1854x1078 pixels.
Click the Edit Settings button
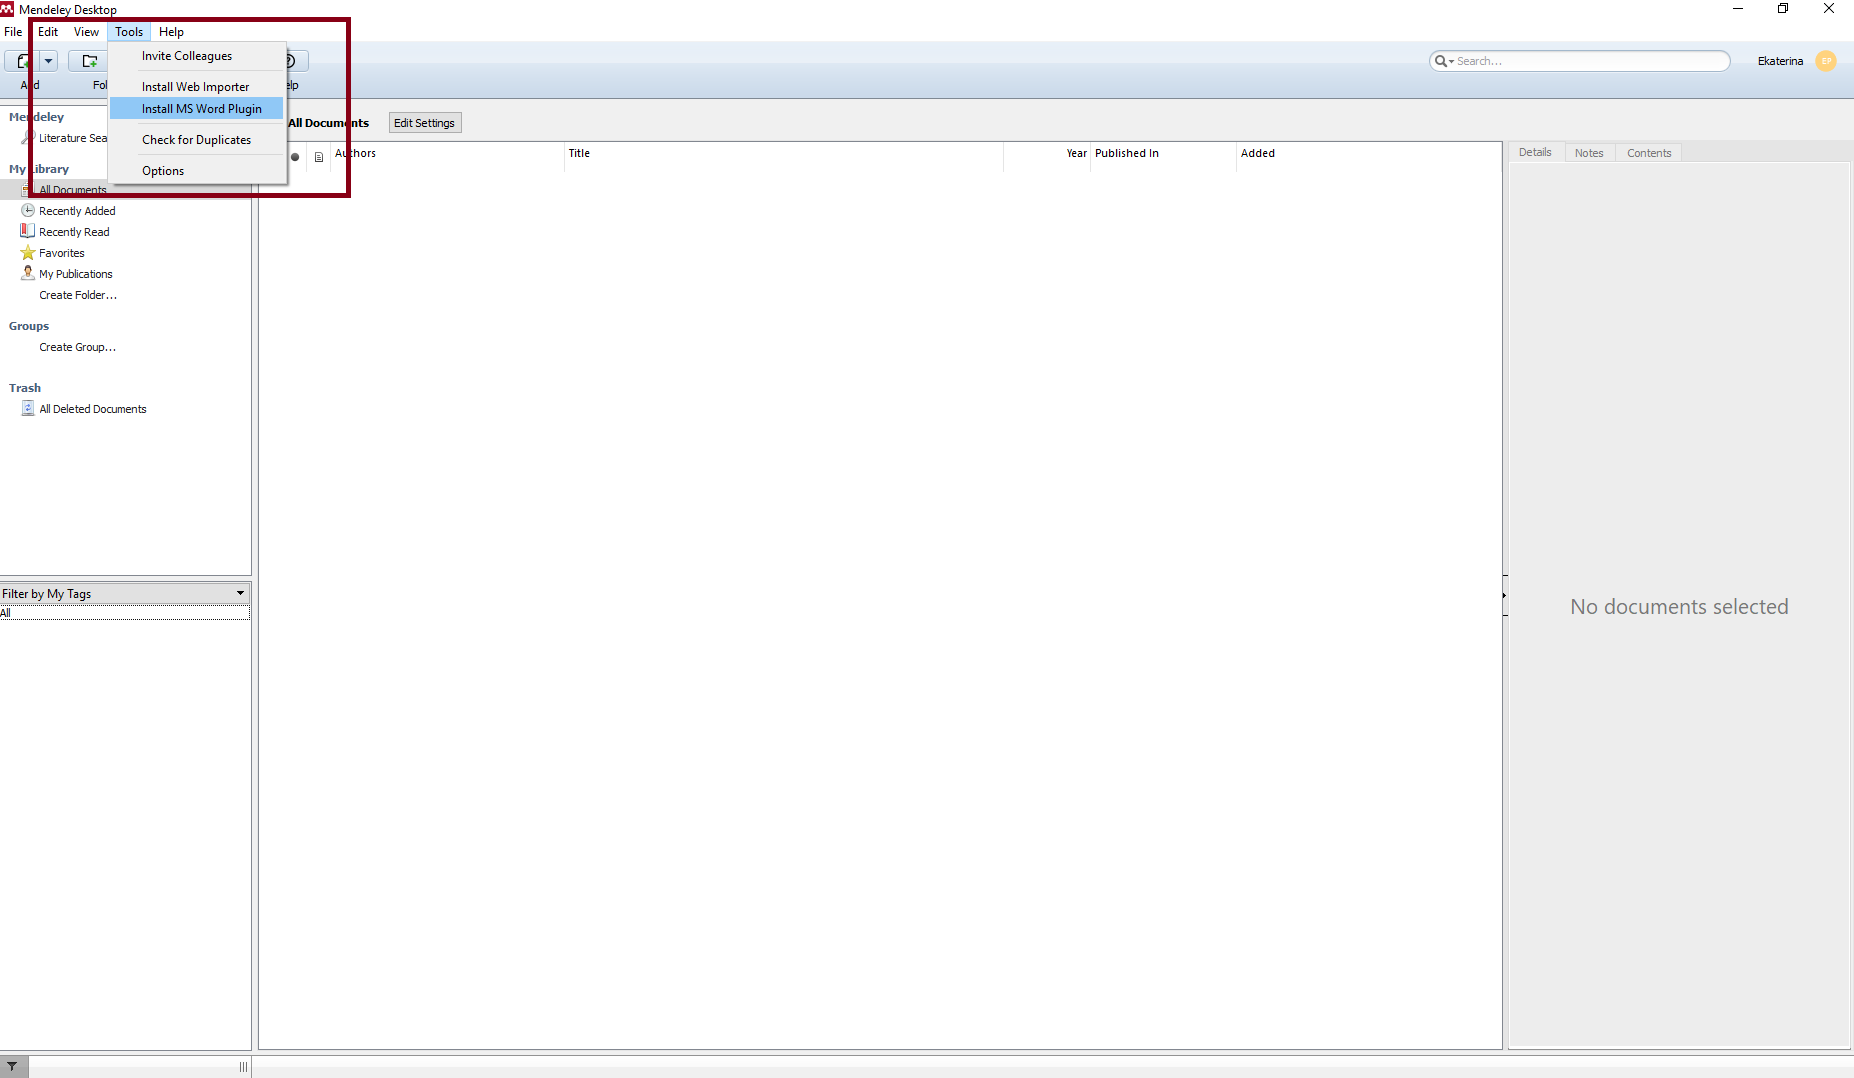(424, 123)
